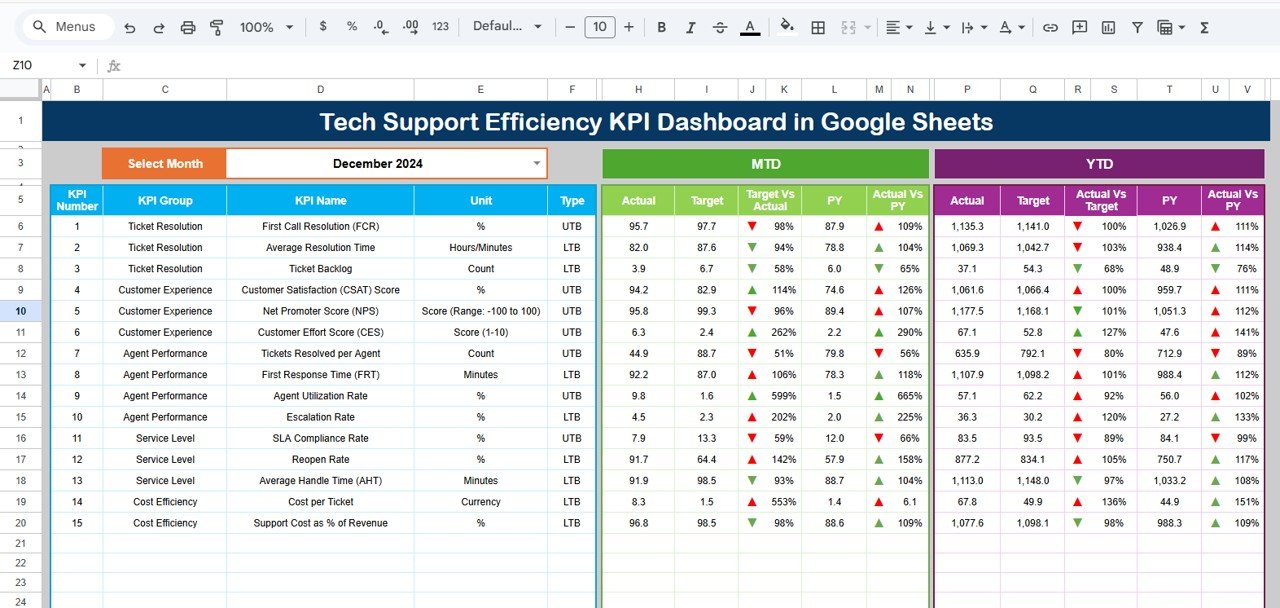Insert a chart from the toolbar
The height and width of the screenshot is (608, 1280).
click(1108, 27)
